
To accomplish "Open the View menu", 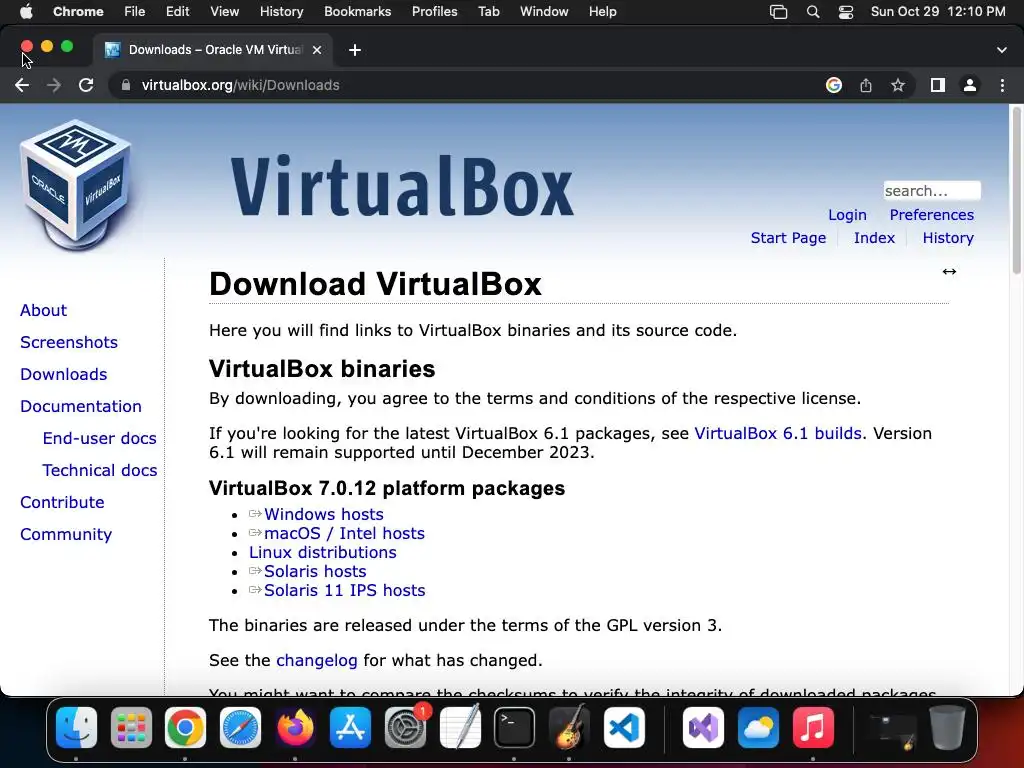I will pyautogui.click(x=224, y=12).
